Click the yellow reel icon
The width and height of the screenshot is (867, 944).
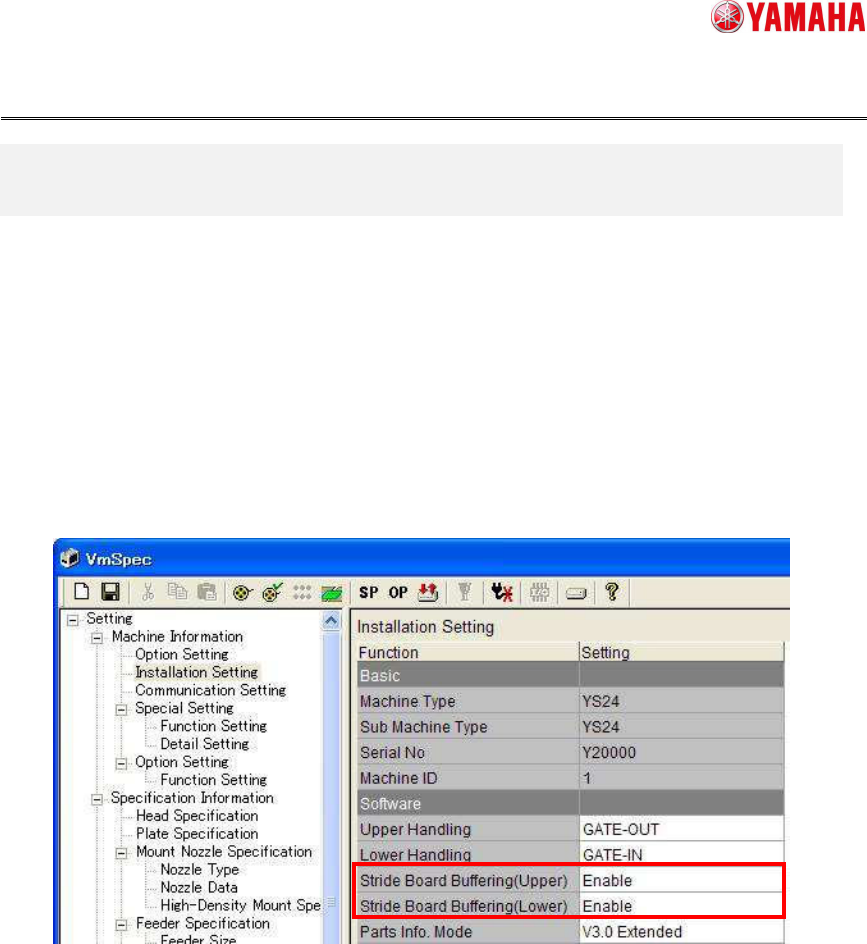pyautogui.click(x=242, y=593)
